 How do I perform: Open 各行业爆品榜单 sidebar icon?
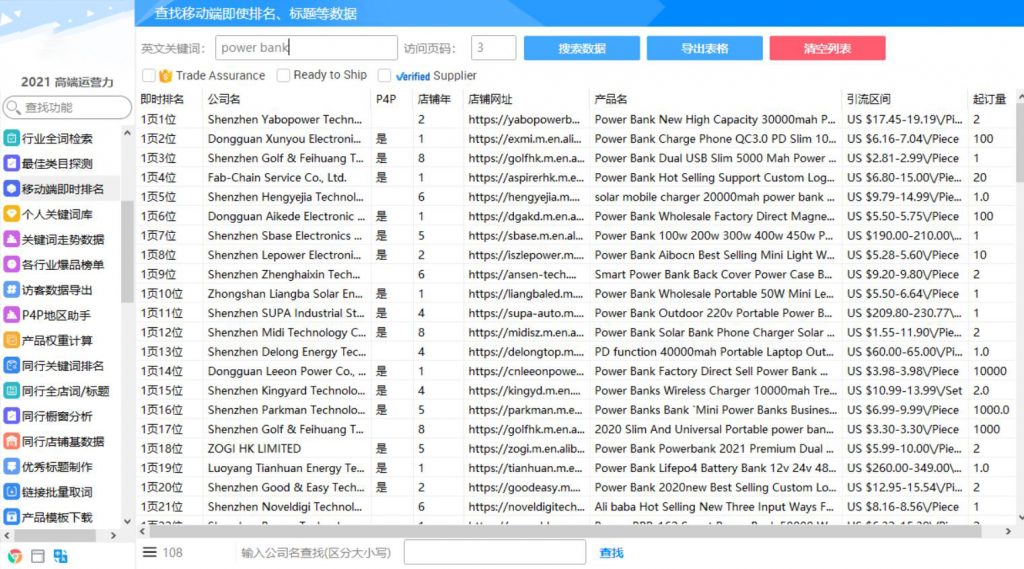coord(11,265)
